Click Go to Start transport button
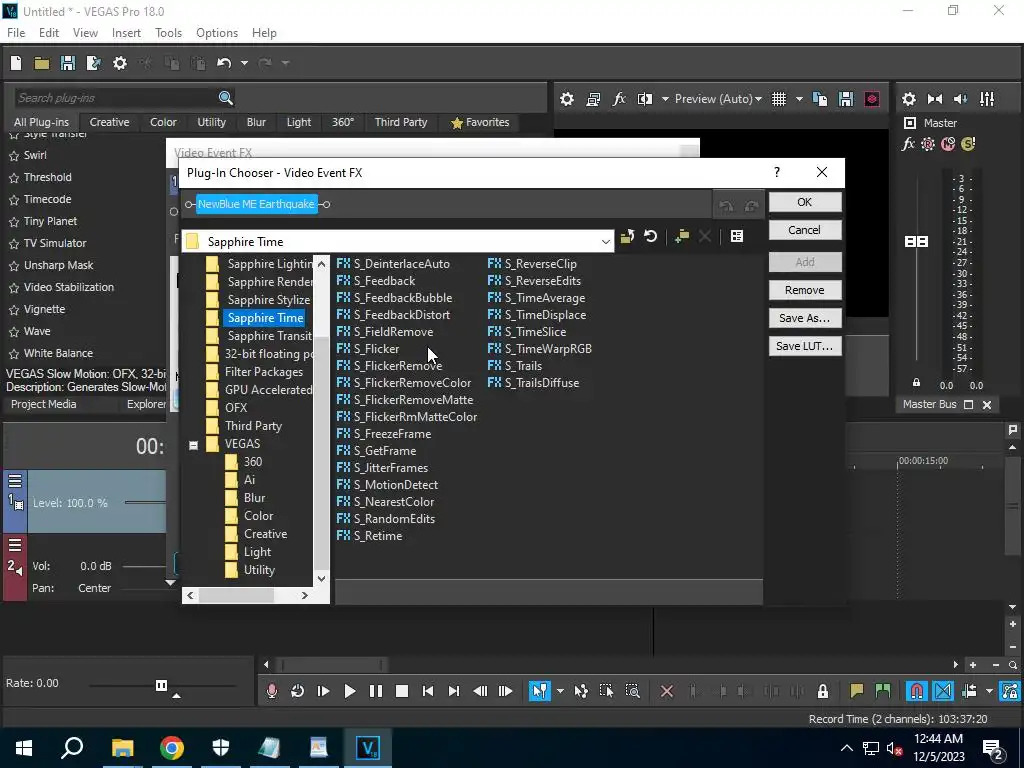The image size is (1024, 768). pos(428,691)
